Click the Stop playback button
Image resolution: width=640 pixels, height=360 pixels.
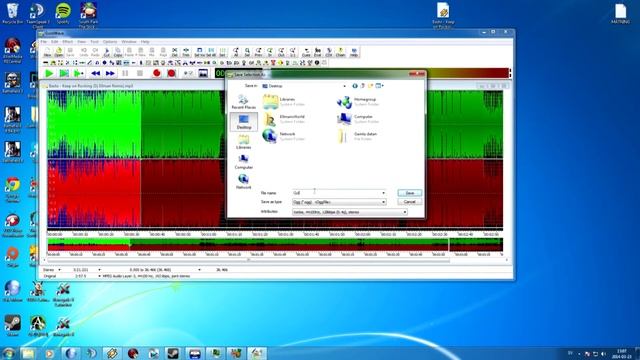coord(140,73)
